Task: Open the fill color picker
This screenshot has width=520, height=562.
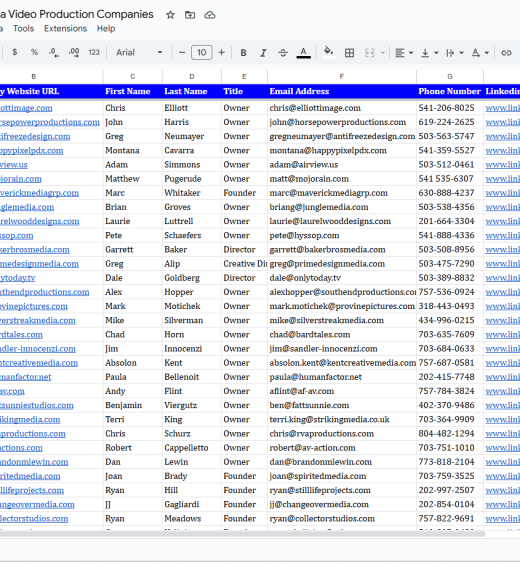Action: click(x=329, y=52)
